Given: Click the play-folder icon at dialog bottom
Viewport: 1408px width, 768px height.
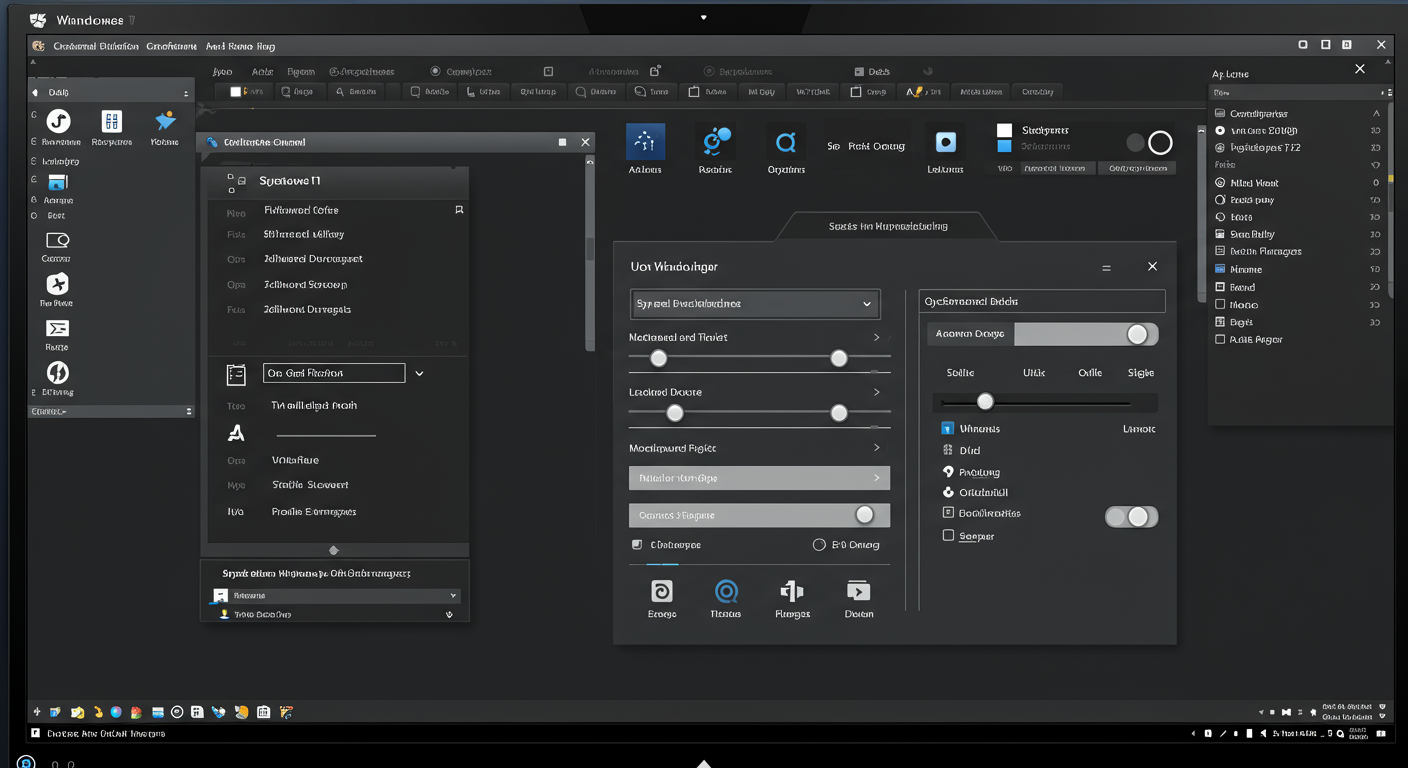Looking at the screenshot, I should pyautogui.click(x=858, y=590).
